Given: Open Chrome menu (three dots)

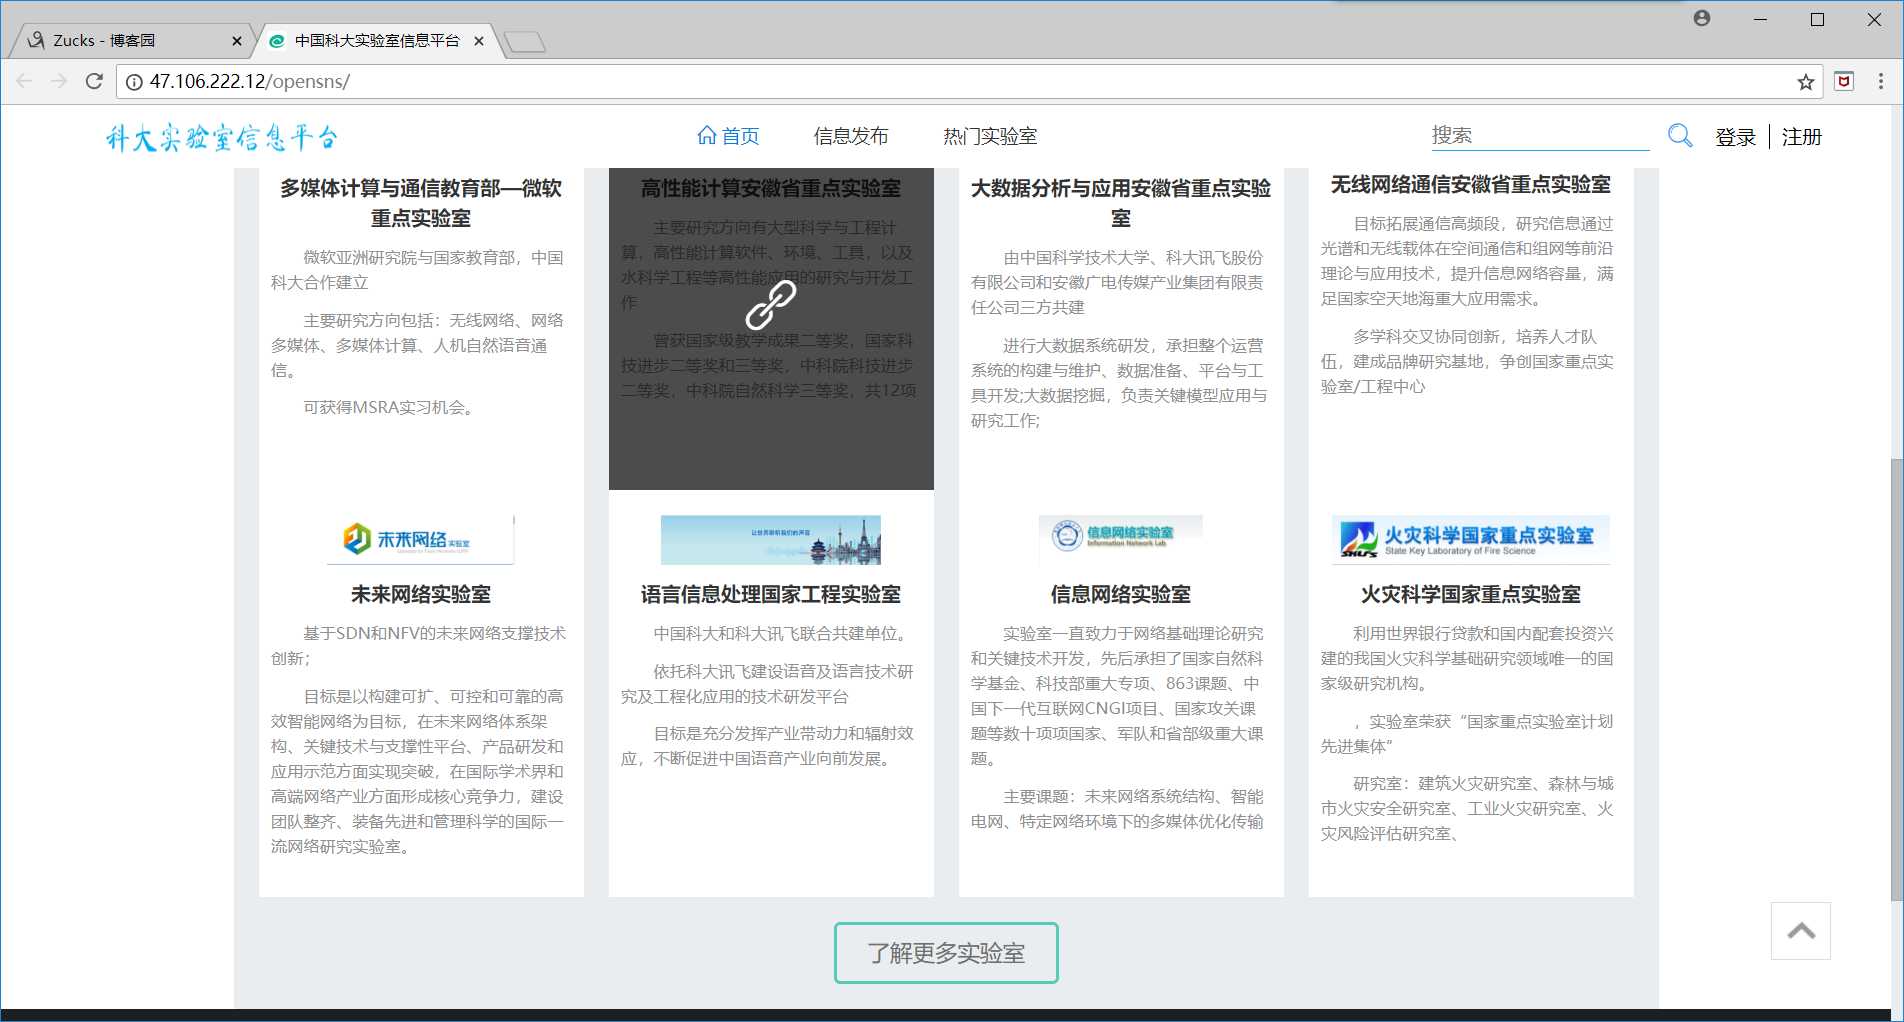Looking at the screenshot, I should tap(1881, 82).
